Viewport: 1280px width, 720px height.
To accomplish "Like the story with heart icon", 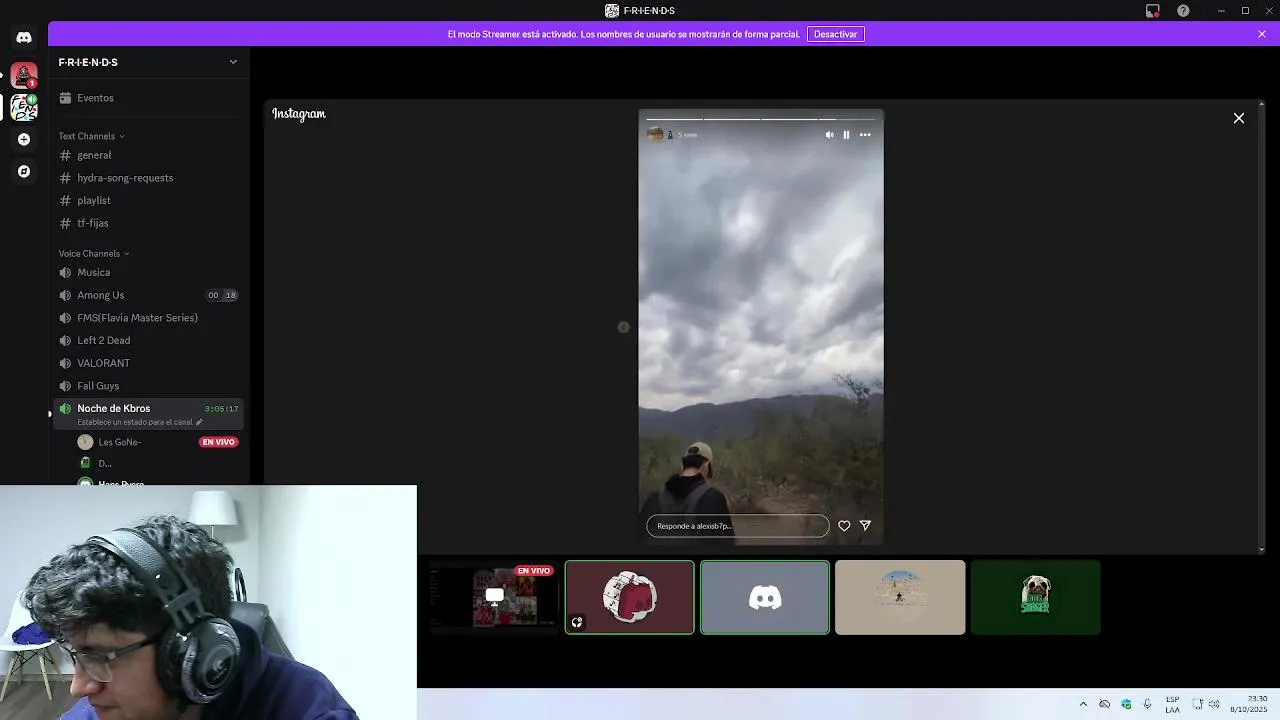I will point(844,526).
